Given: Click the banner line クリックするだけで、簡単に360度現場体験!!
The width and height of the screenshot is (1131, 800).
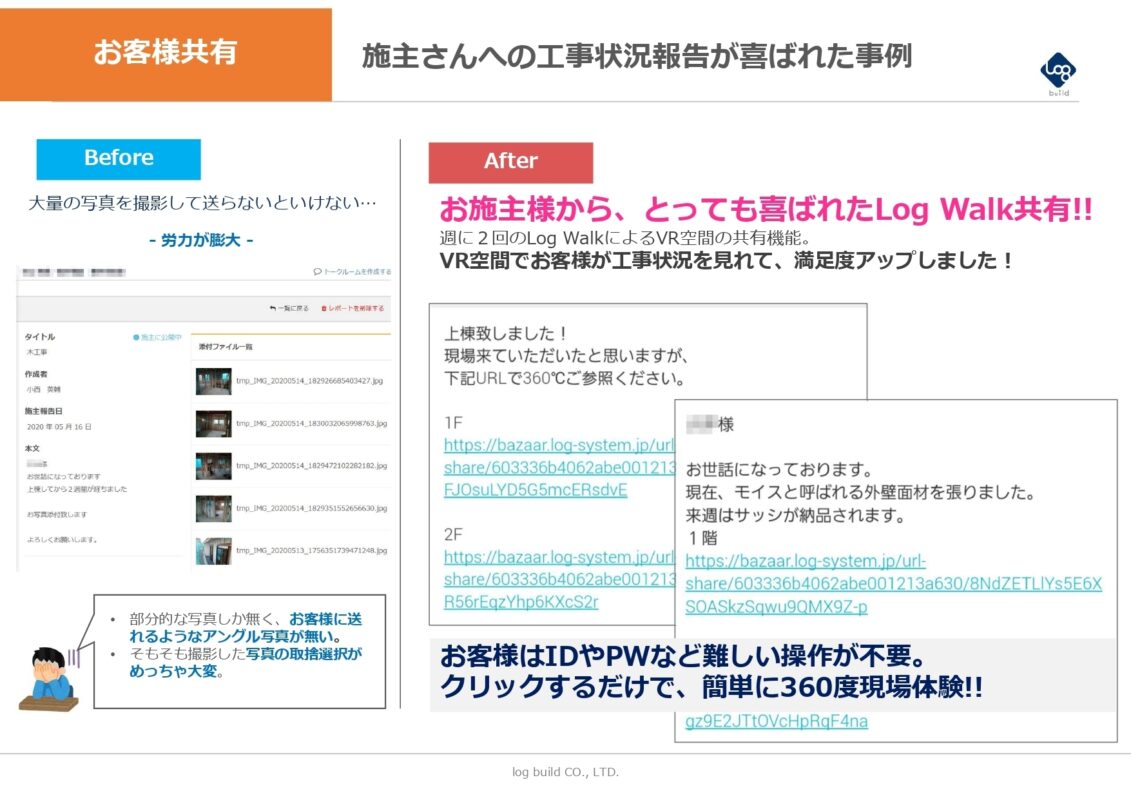Looking at the screenshot, I should [x=711, y=686].
